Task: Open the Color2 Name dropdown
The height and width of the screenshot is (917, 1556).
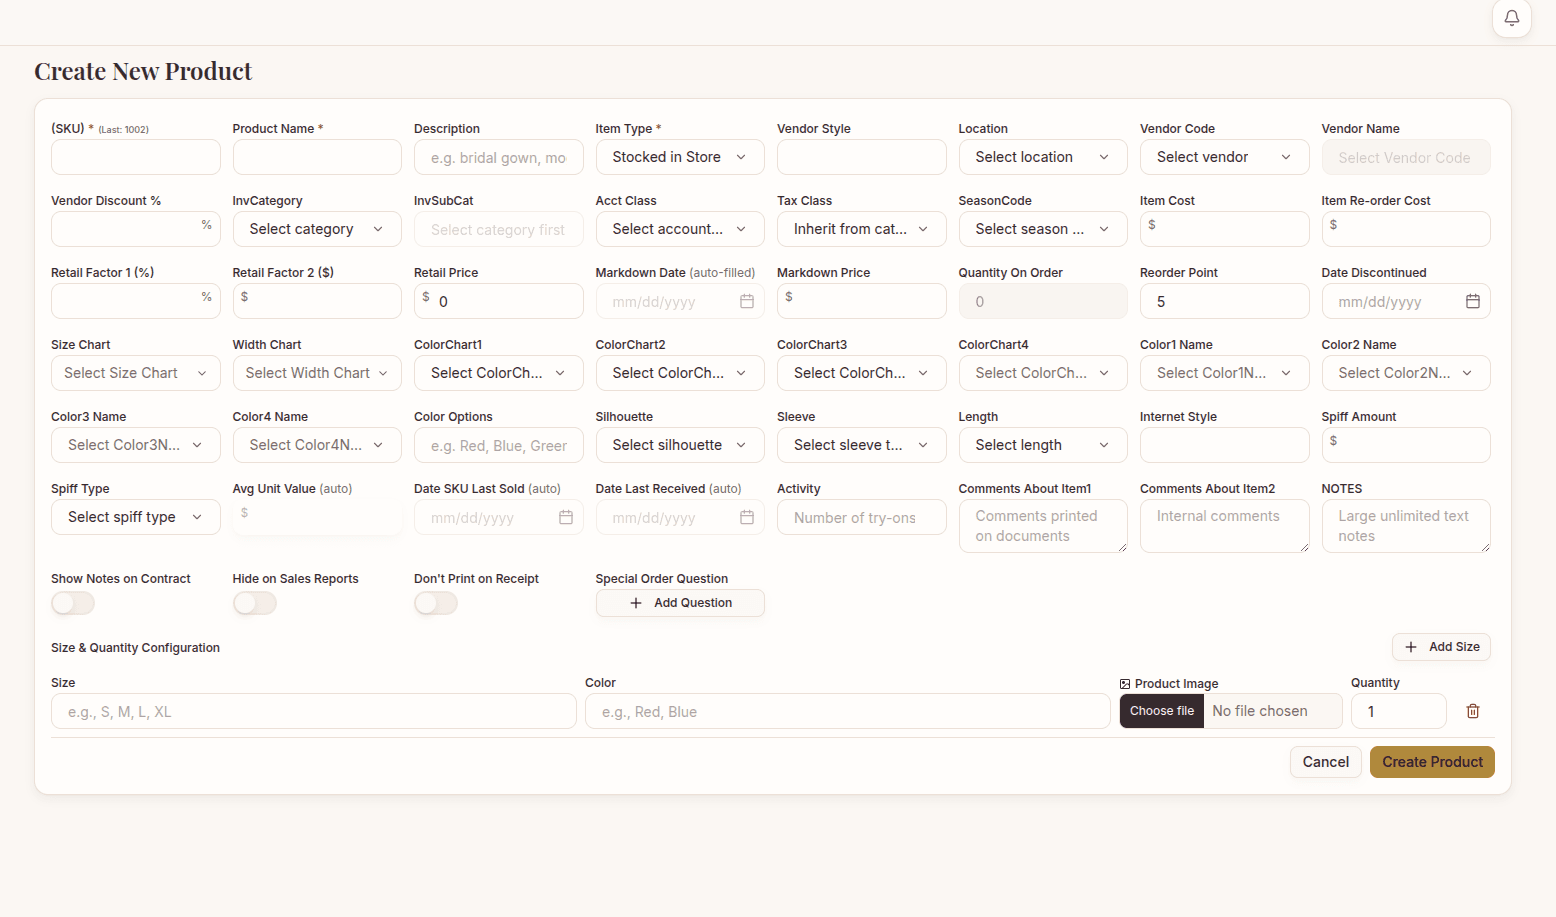Action: tap(1406, 373)
